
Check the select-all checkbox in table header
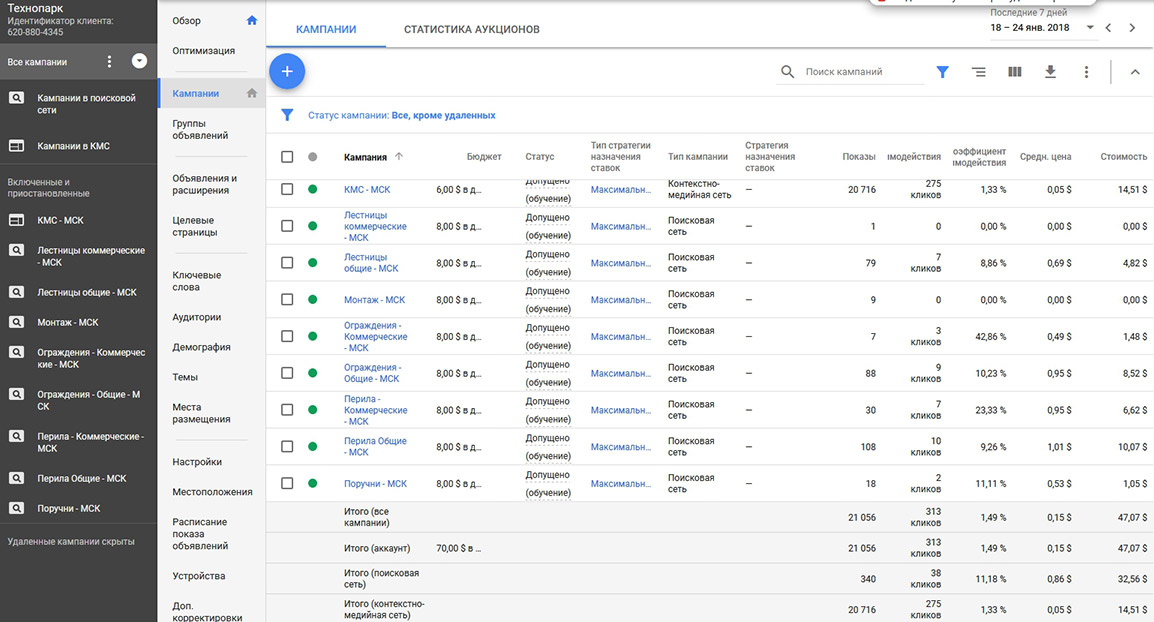click(287, 157)
